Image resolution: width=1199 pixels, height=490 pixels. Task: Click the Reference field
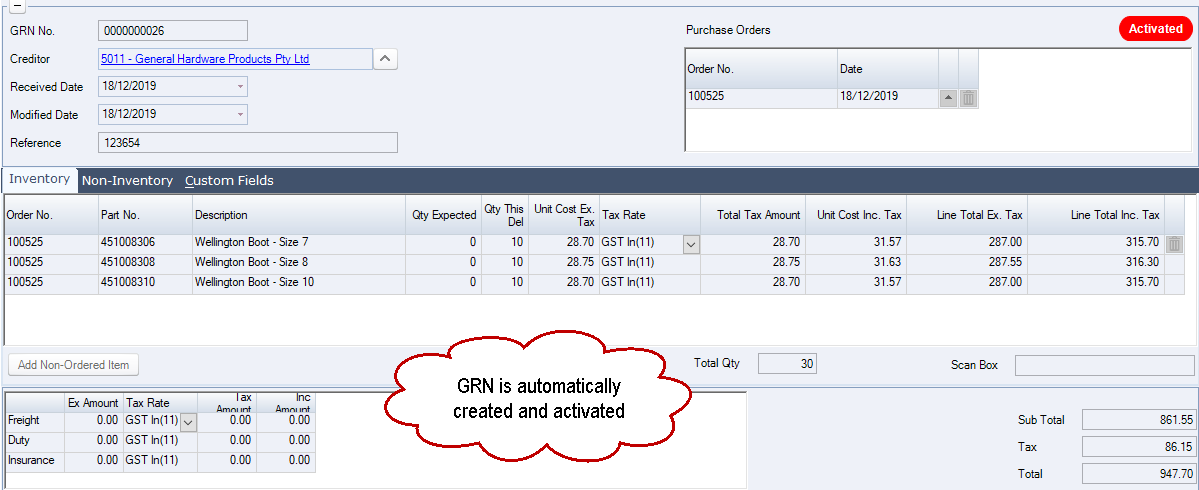pos(247,143)
